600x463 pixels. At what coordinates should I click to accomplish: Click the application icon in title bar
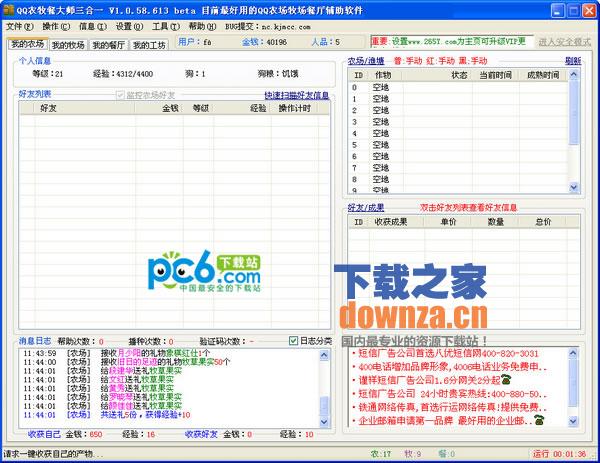(x=8, y=10)
